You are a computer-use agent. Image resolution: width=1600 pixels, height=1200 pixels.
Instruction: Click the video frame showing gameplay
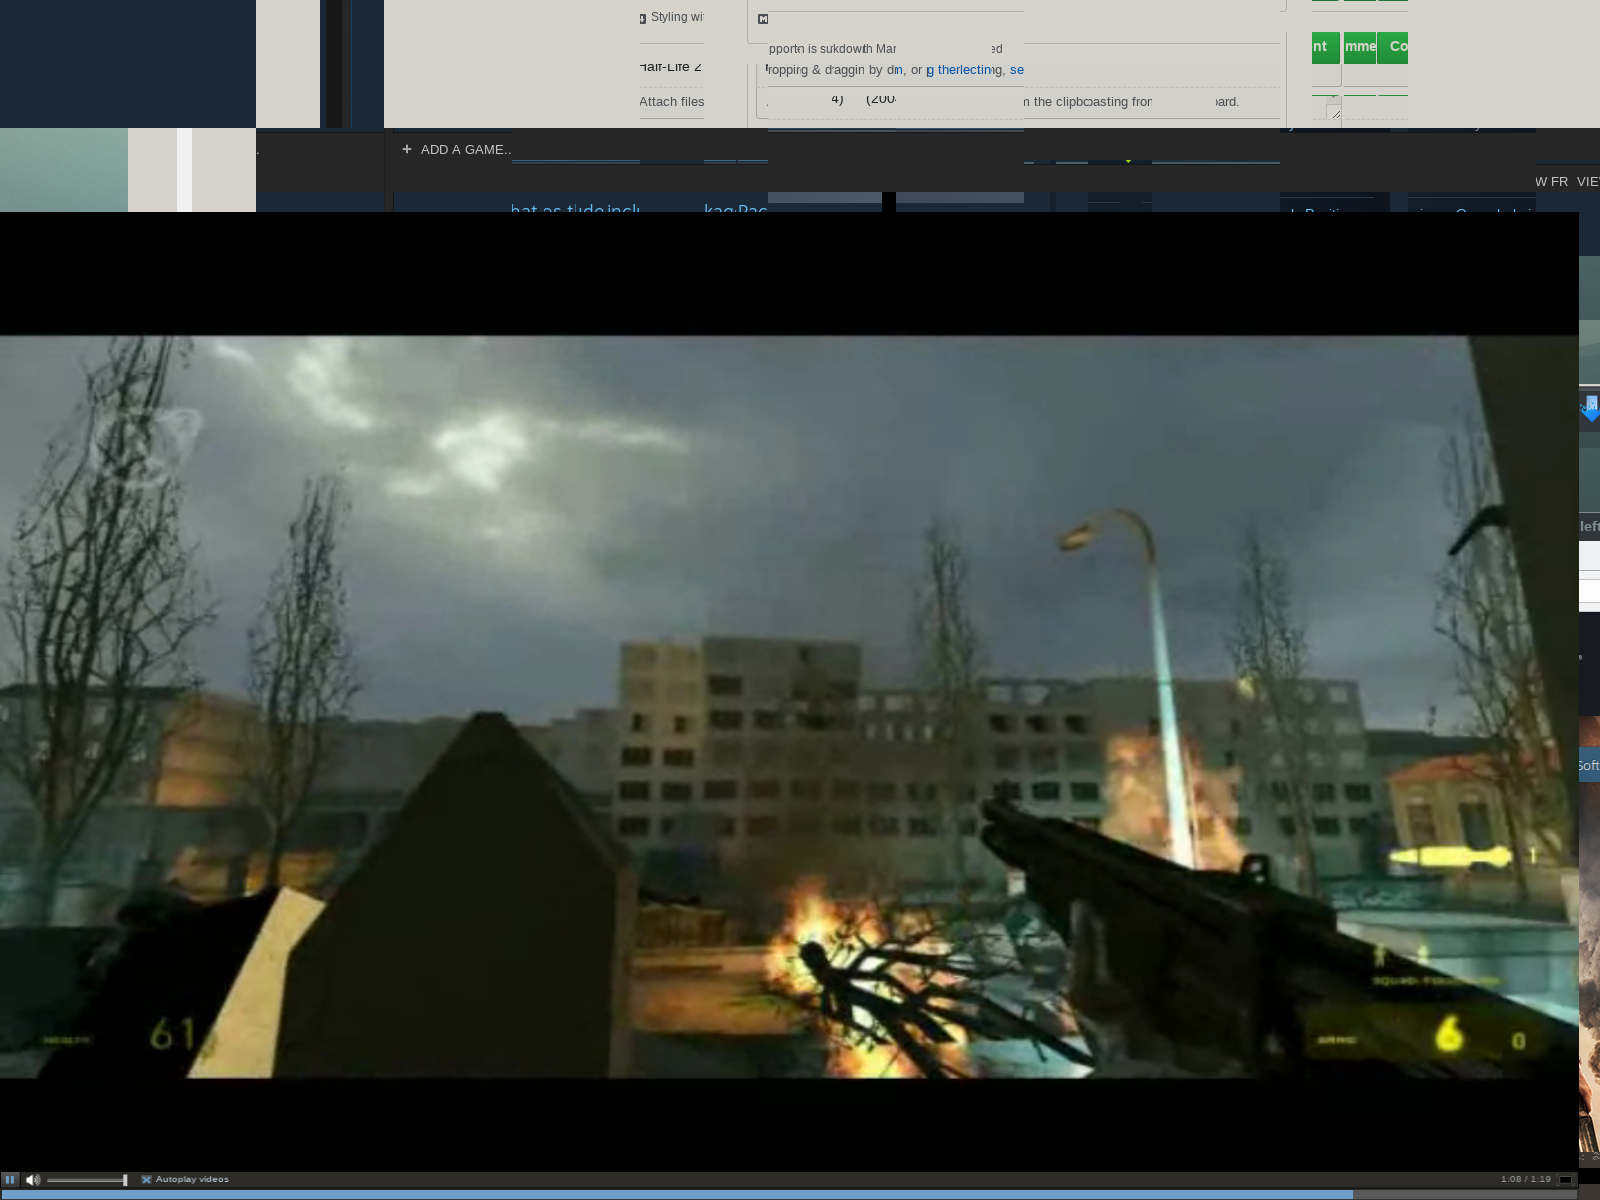tap(789, 707)
